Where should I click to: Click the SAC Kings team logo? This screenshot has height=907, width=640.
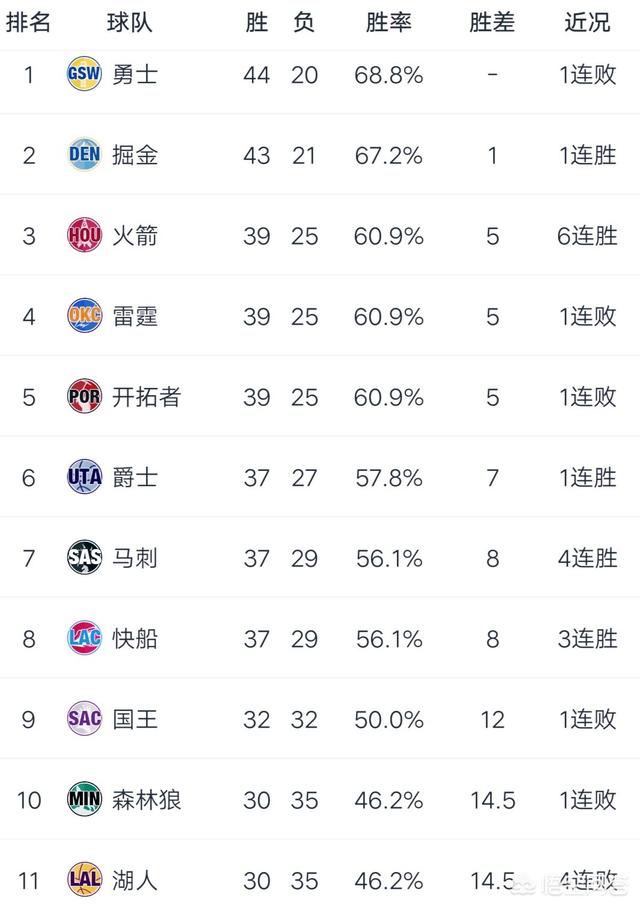click(x=84, y=718)
